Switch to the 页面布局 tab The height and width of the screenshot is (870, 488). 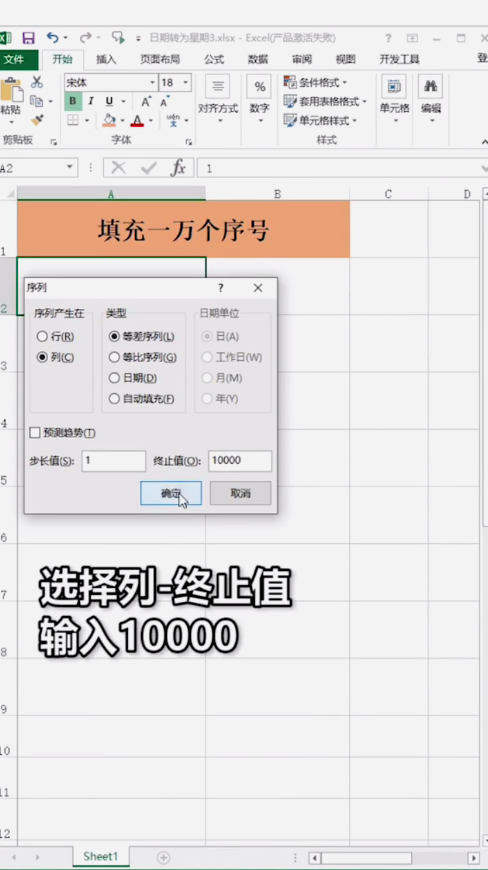160,59
